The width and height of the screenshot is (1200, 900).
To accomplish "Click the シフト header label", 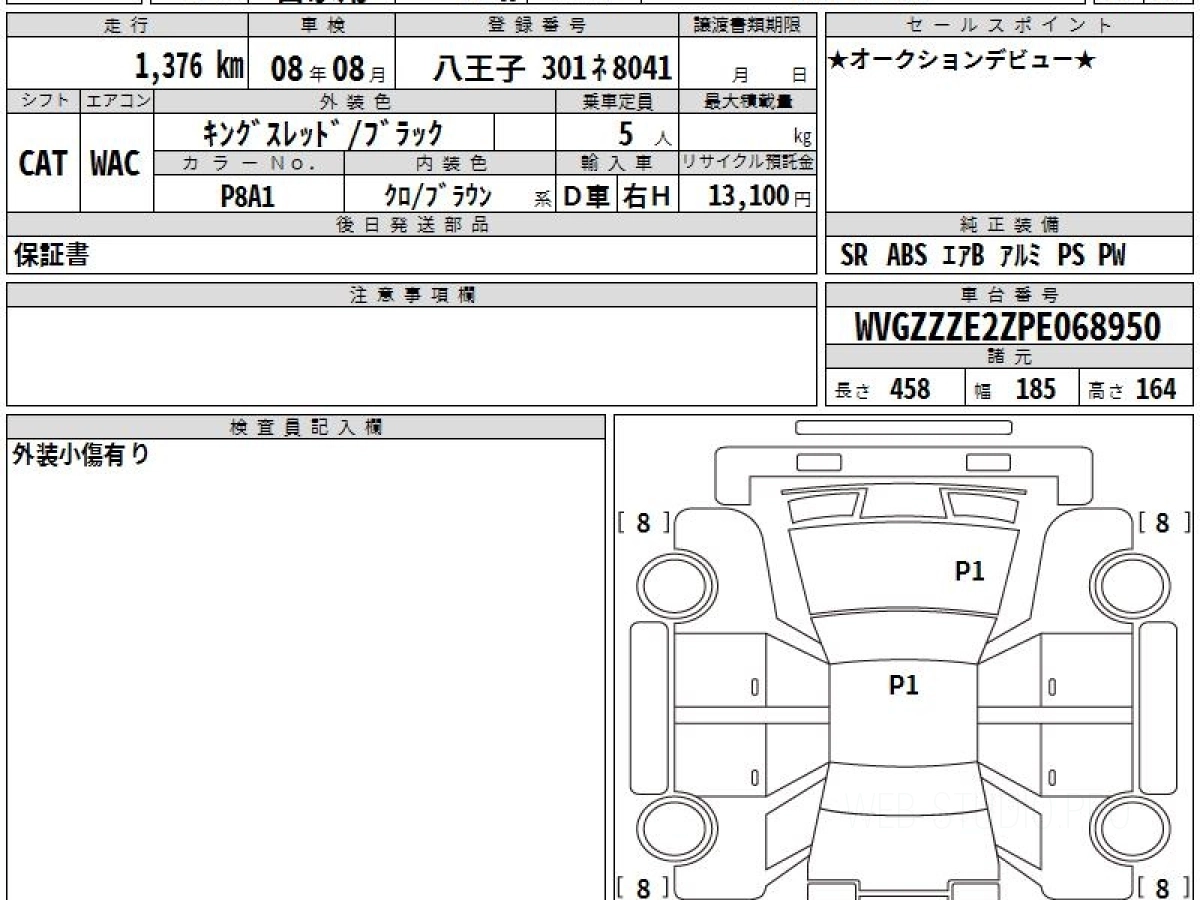I will click(43, 101).
